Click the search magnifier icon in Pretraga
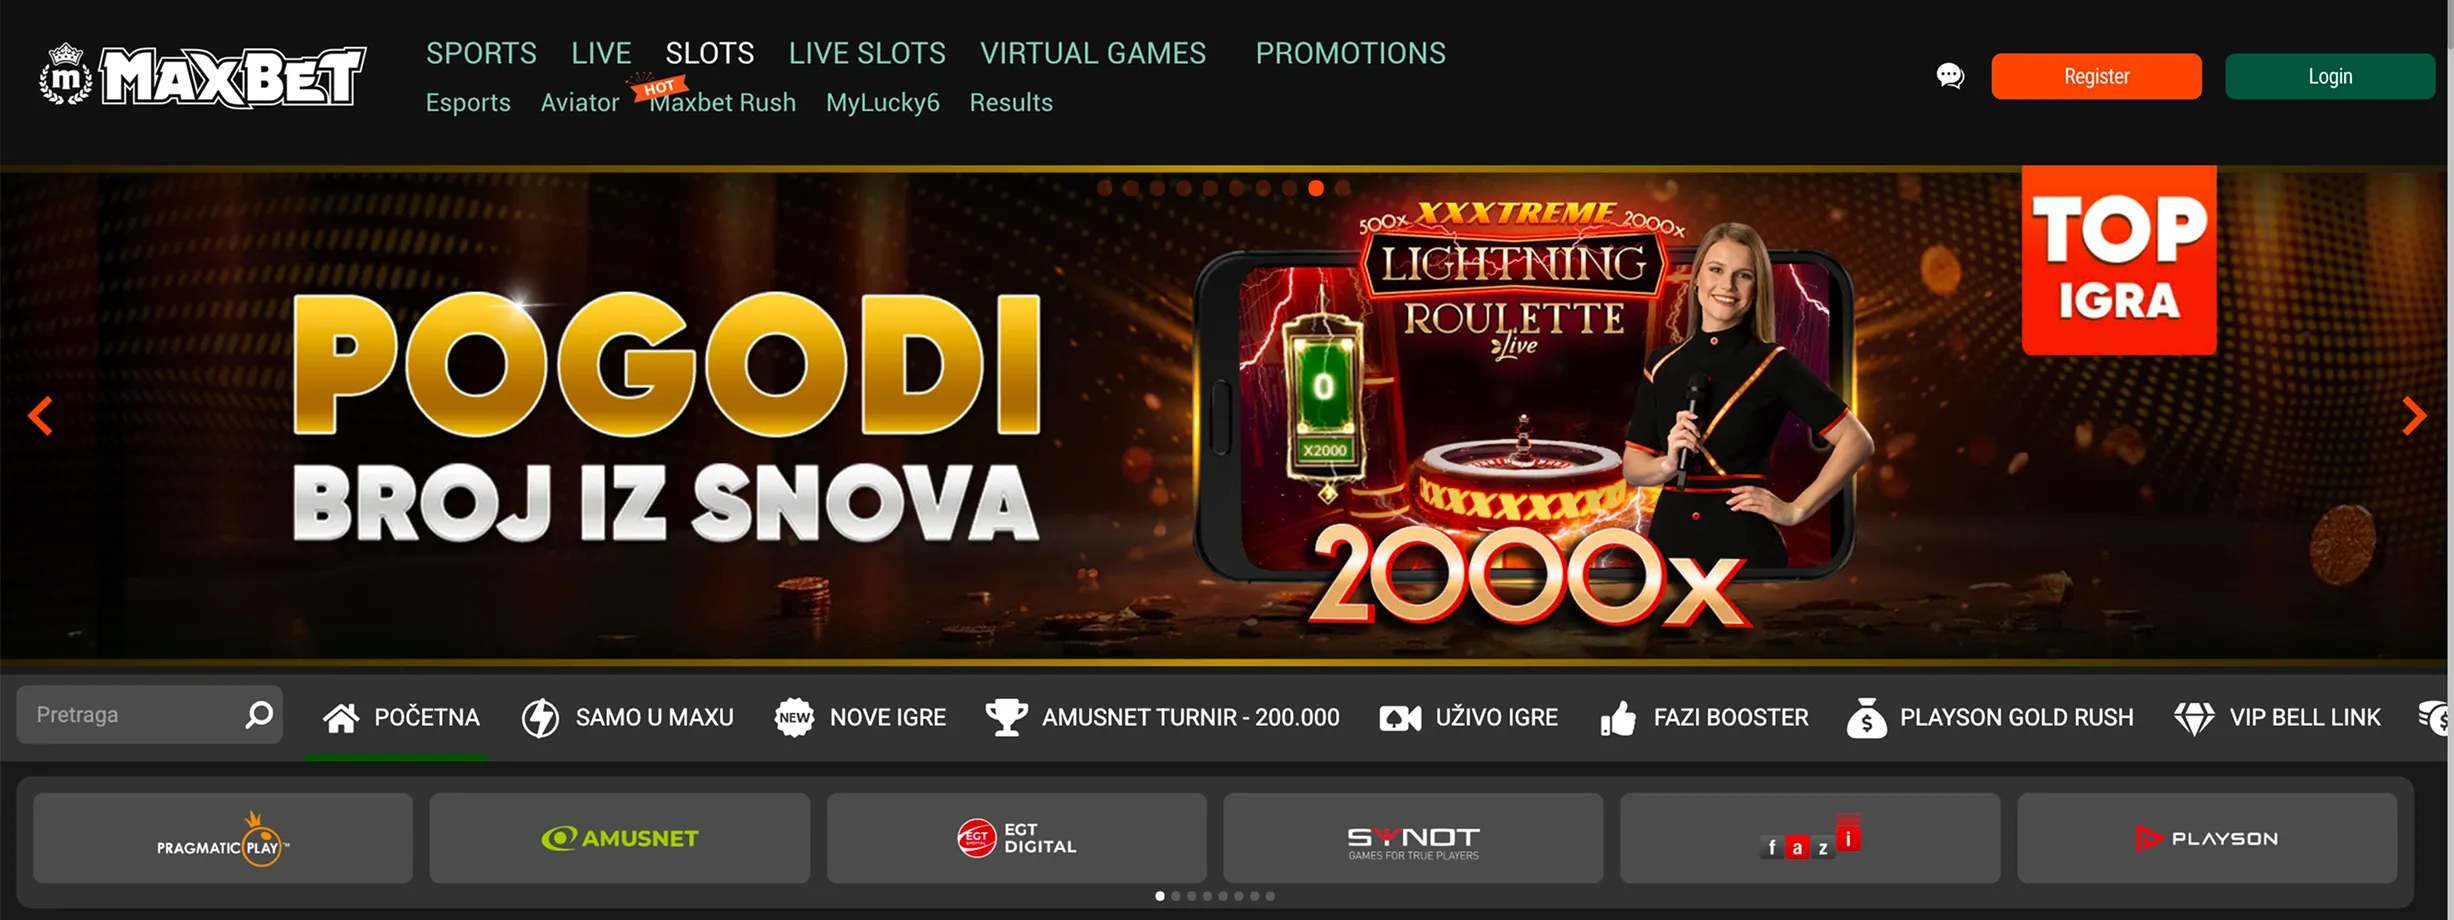Image resolution: width=2454 pixels, height=920 pixels. coord(259,715)
